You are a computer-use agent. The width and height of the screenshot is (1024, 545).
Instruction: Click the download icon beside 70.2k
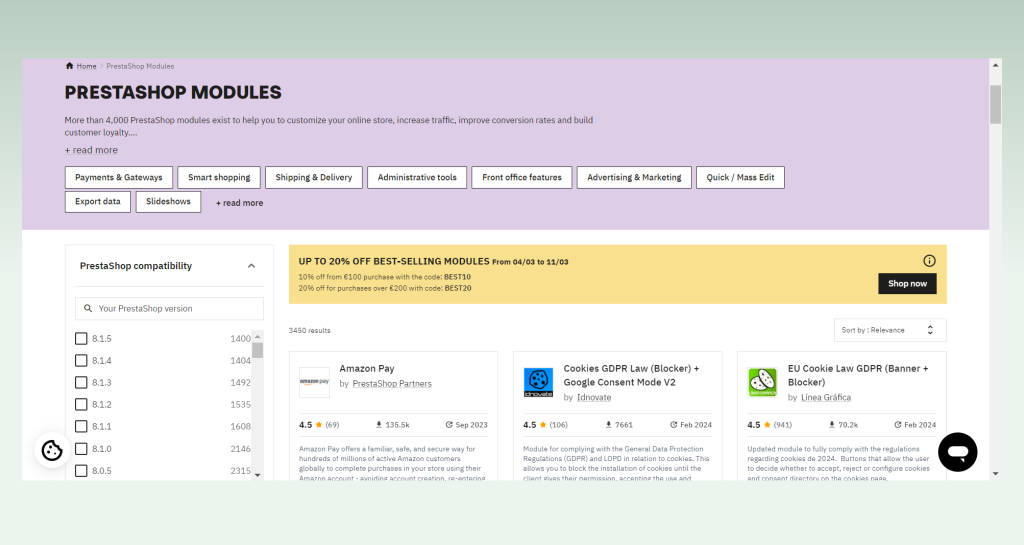[832, 425]
